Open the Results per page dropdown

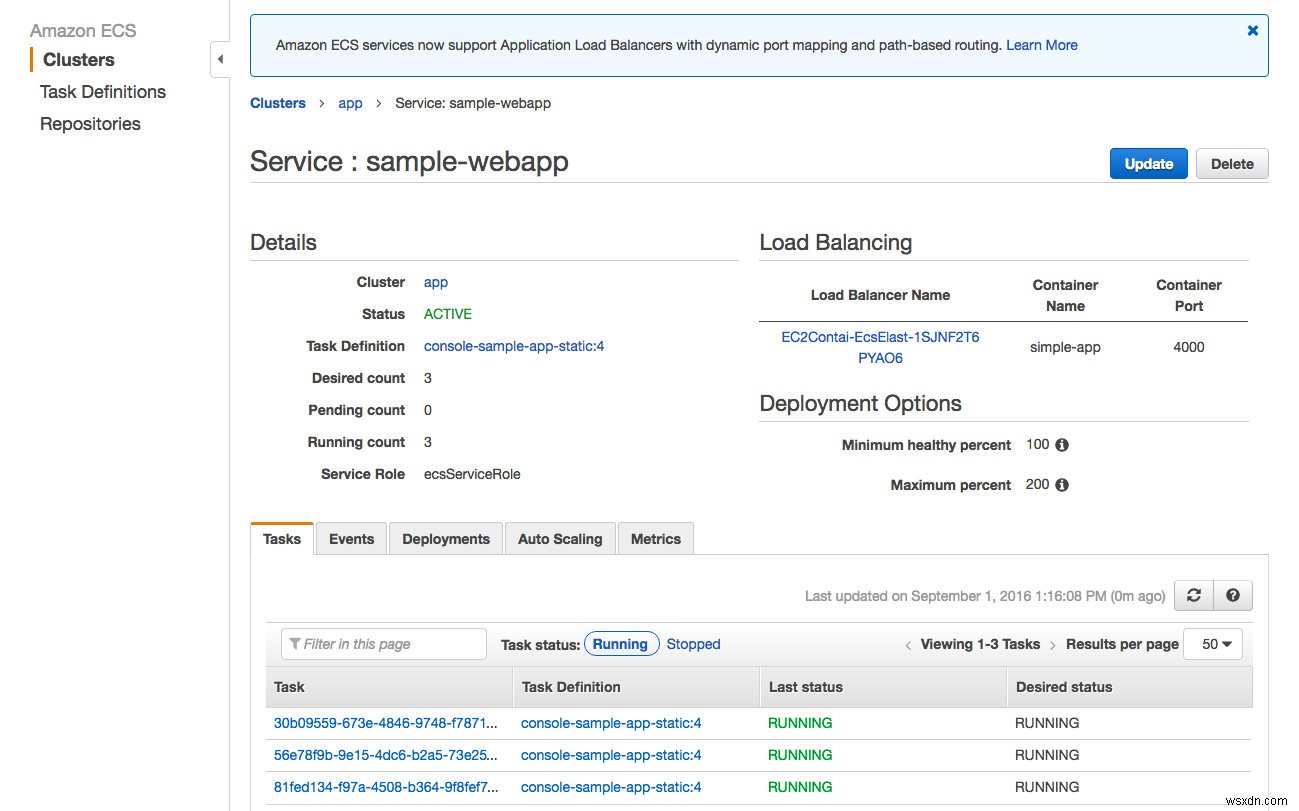point(1212,644)
